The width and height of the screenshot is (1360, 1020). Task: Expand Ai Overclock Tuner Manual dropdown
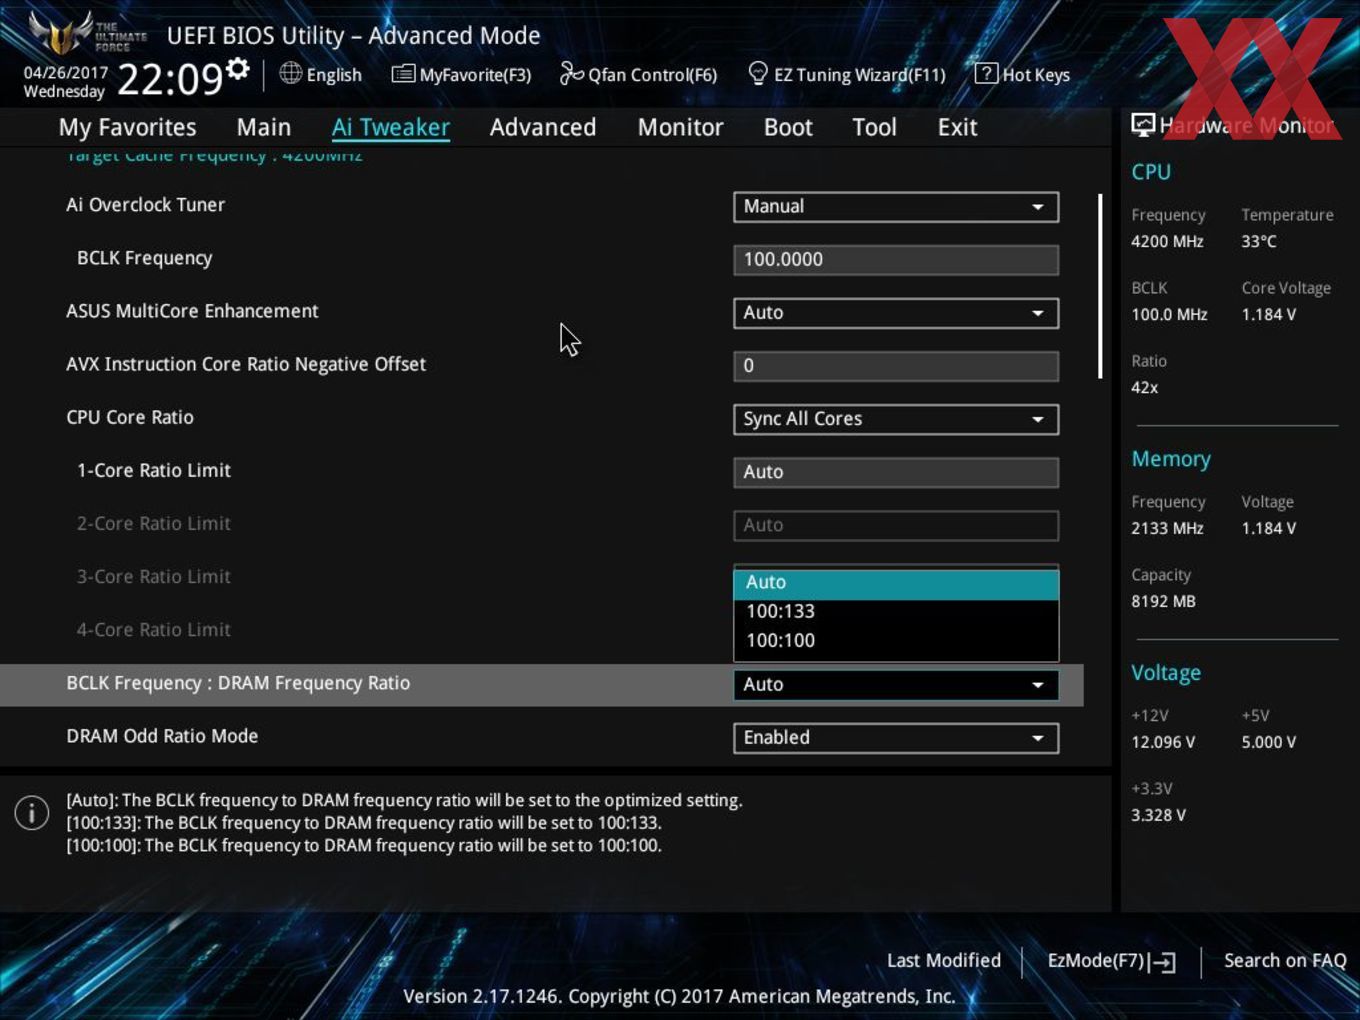click(x=896, y=207)
